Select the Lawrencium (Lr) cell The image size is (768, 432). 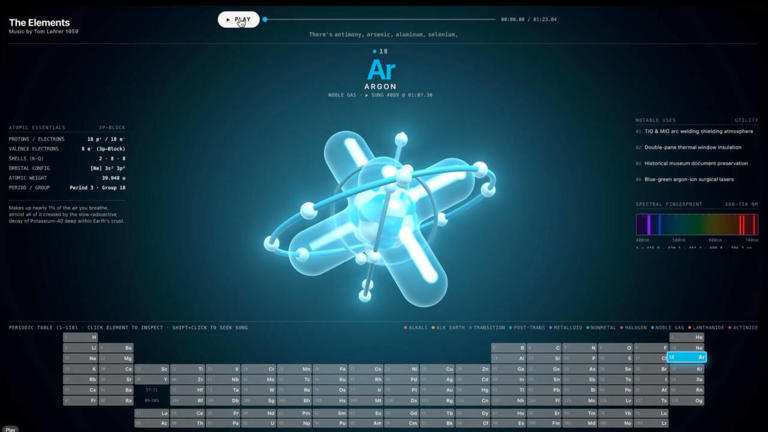[651, 423]
